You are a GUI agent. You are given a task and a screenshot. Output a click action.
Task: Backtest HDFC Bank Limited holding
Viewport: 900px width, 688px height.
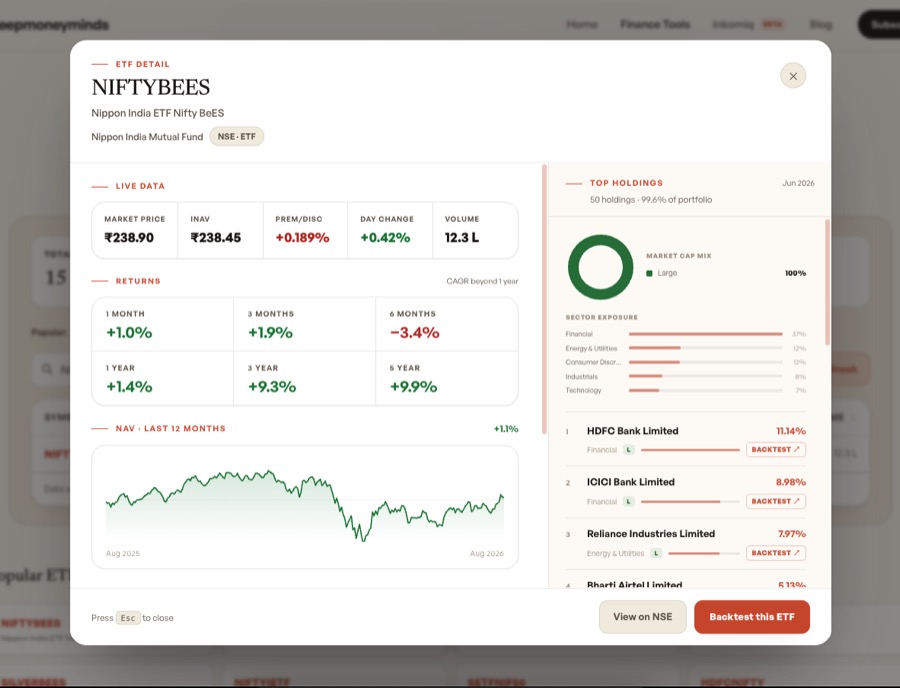[x=775, y=449]
